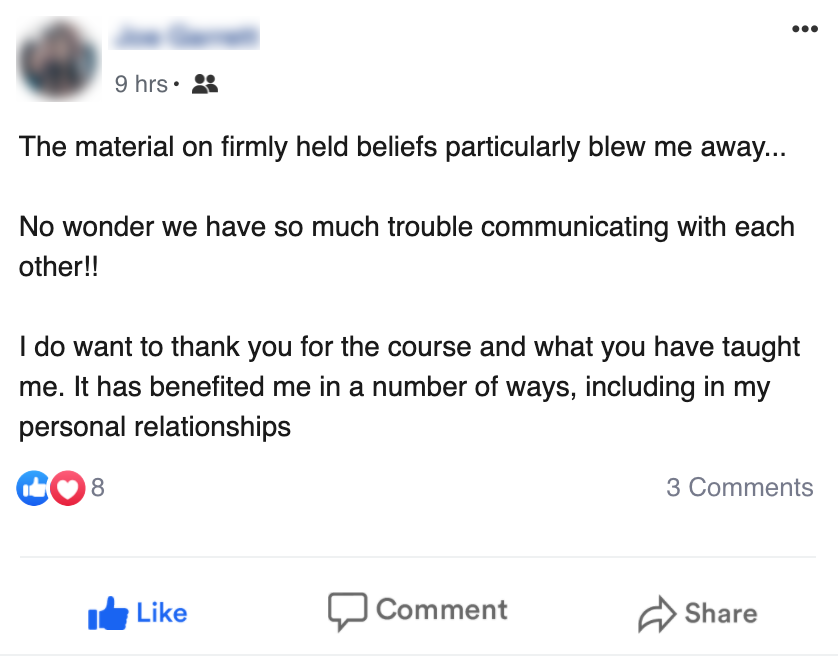
Task: Click the "personal relationships" text line
Action: point(155,427)
